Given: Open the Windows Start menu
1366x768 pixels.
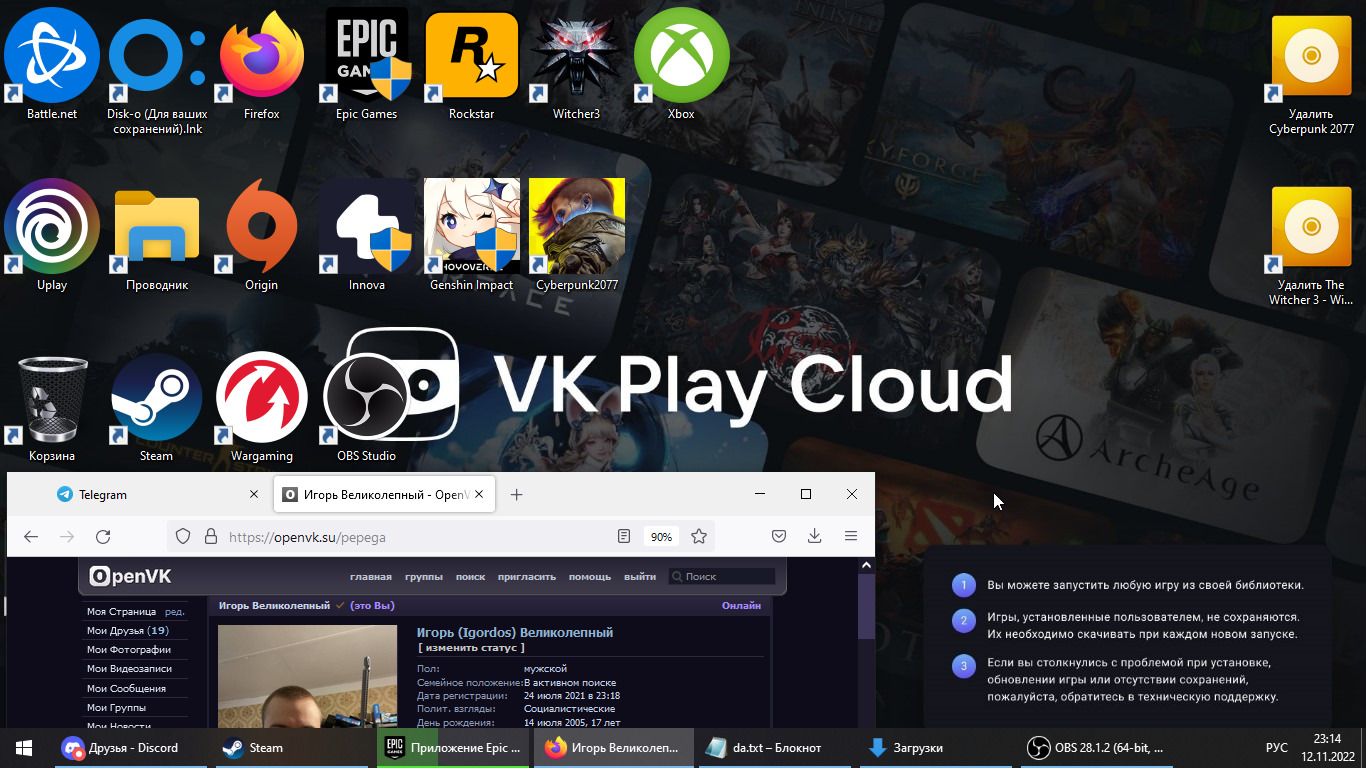Looking at the screenshot, I should [24, 747].
